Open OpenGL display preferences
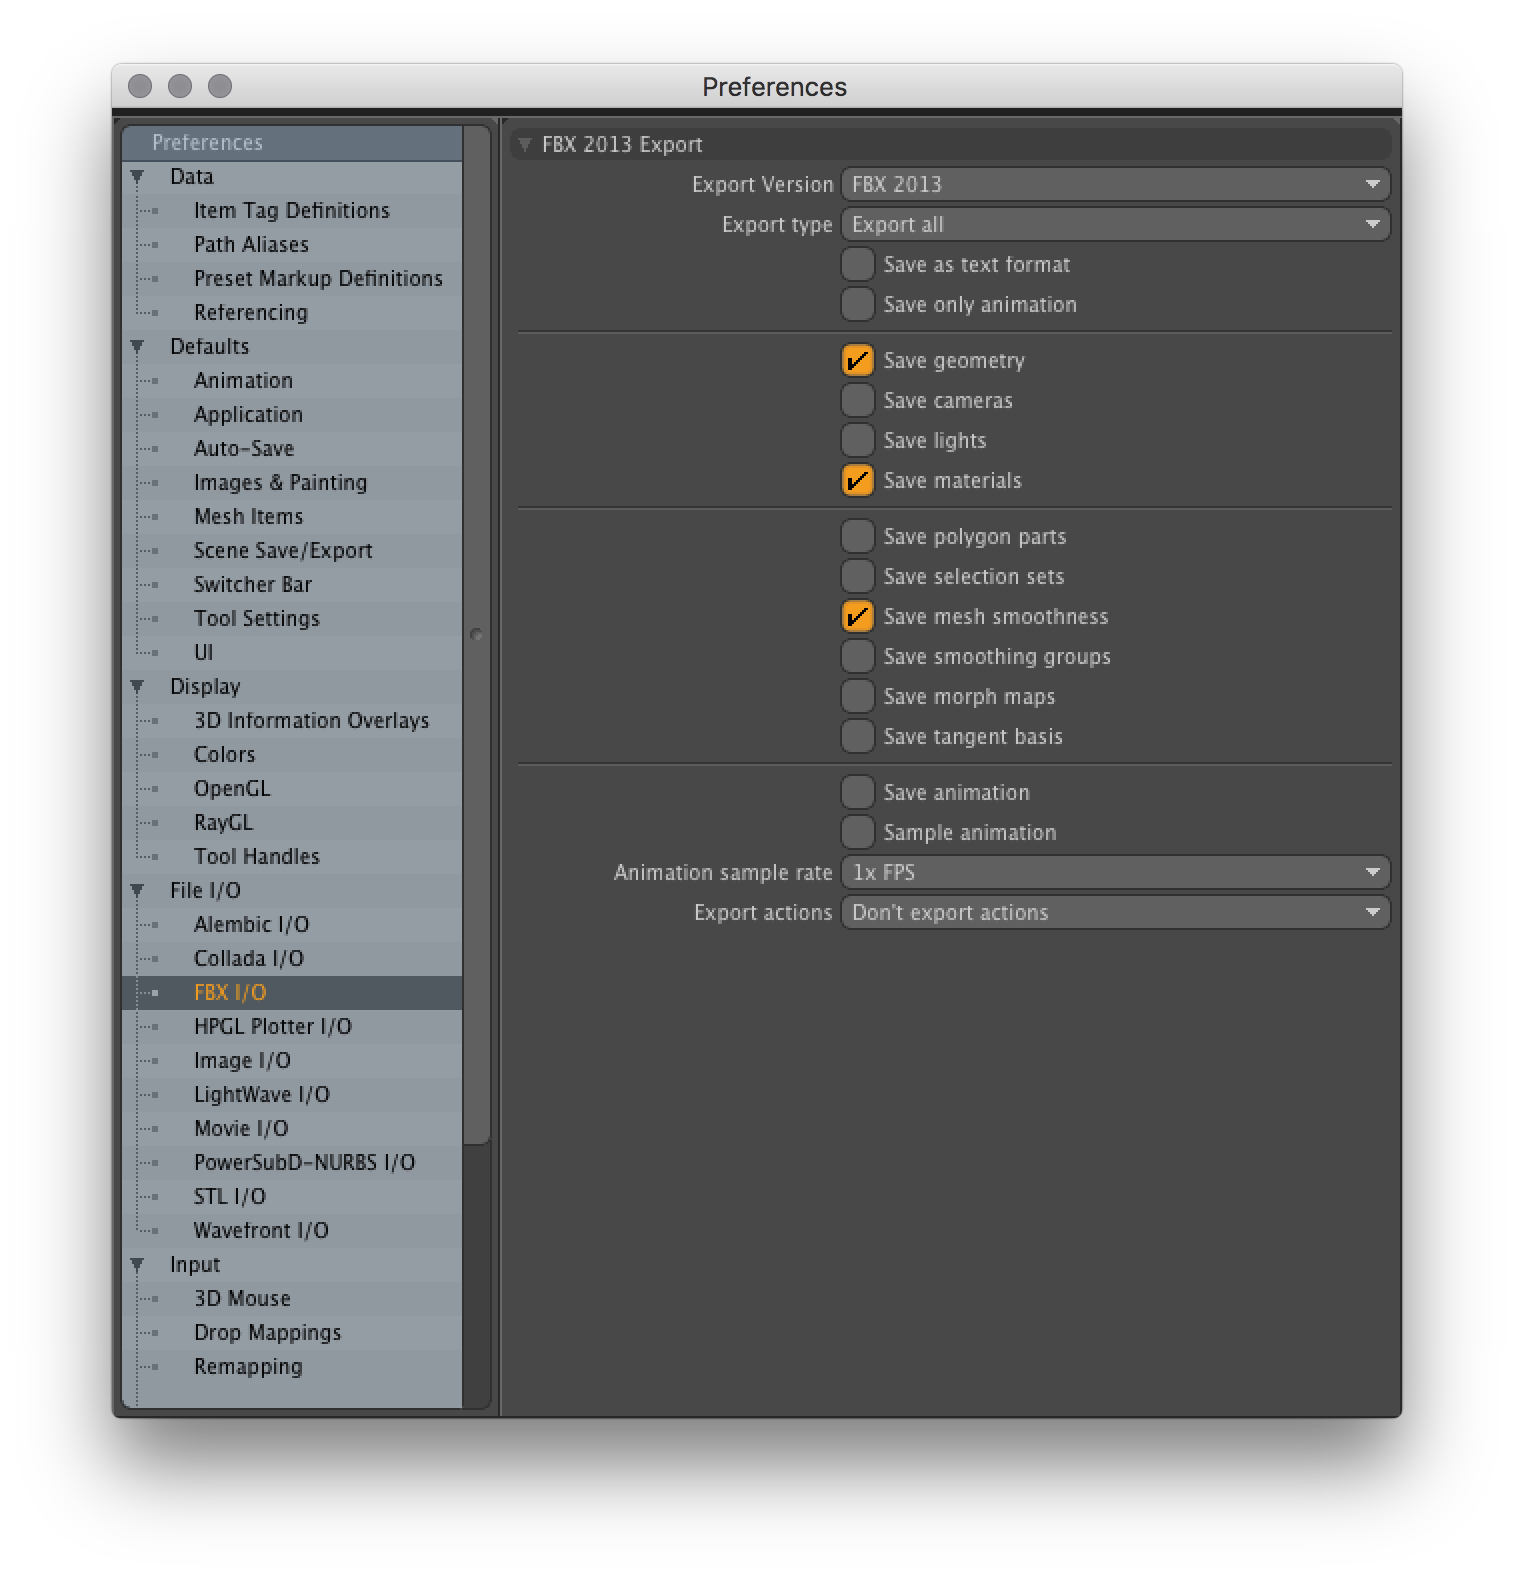Viewport: 1514px width, 1578px height. [292, 789]
